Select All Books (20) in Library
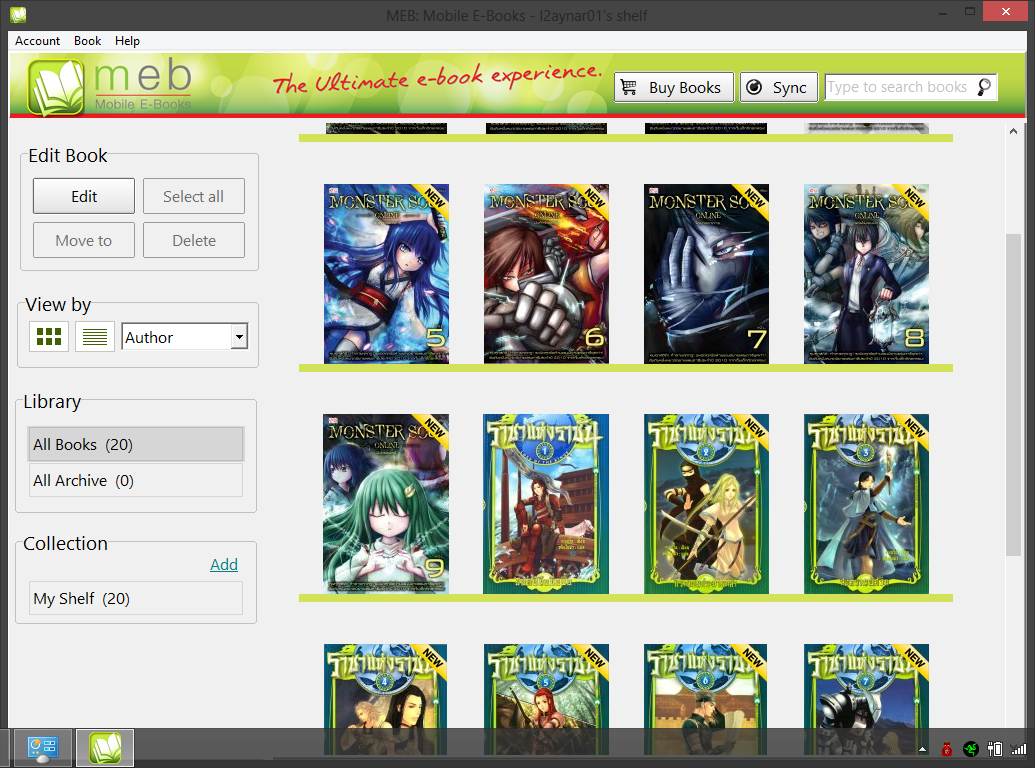The height and width of the screenshot is (768, 1035). (136, 444)
